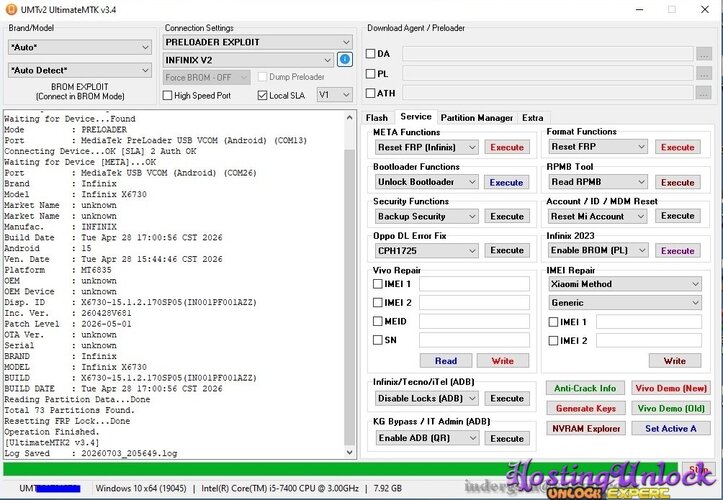Execute the Security Functions action

pyautogui.click(x=507, y=216)
